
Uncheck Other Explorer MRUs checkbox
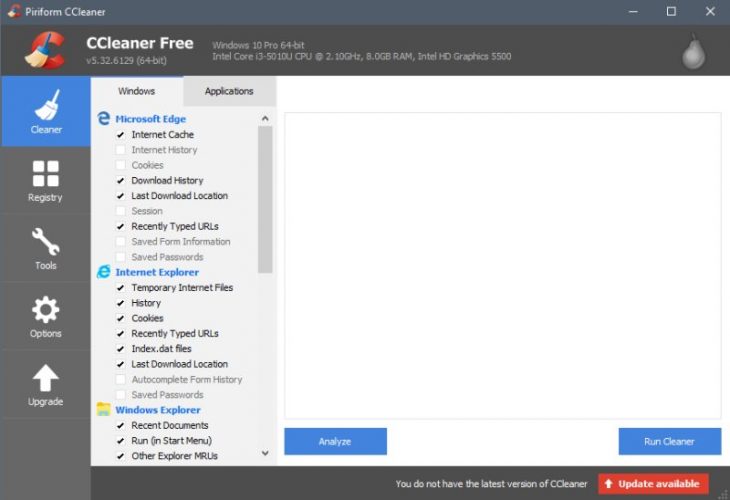(x=121, y=456)
